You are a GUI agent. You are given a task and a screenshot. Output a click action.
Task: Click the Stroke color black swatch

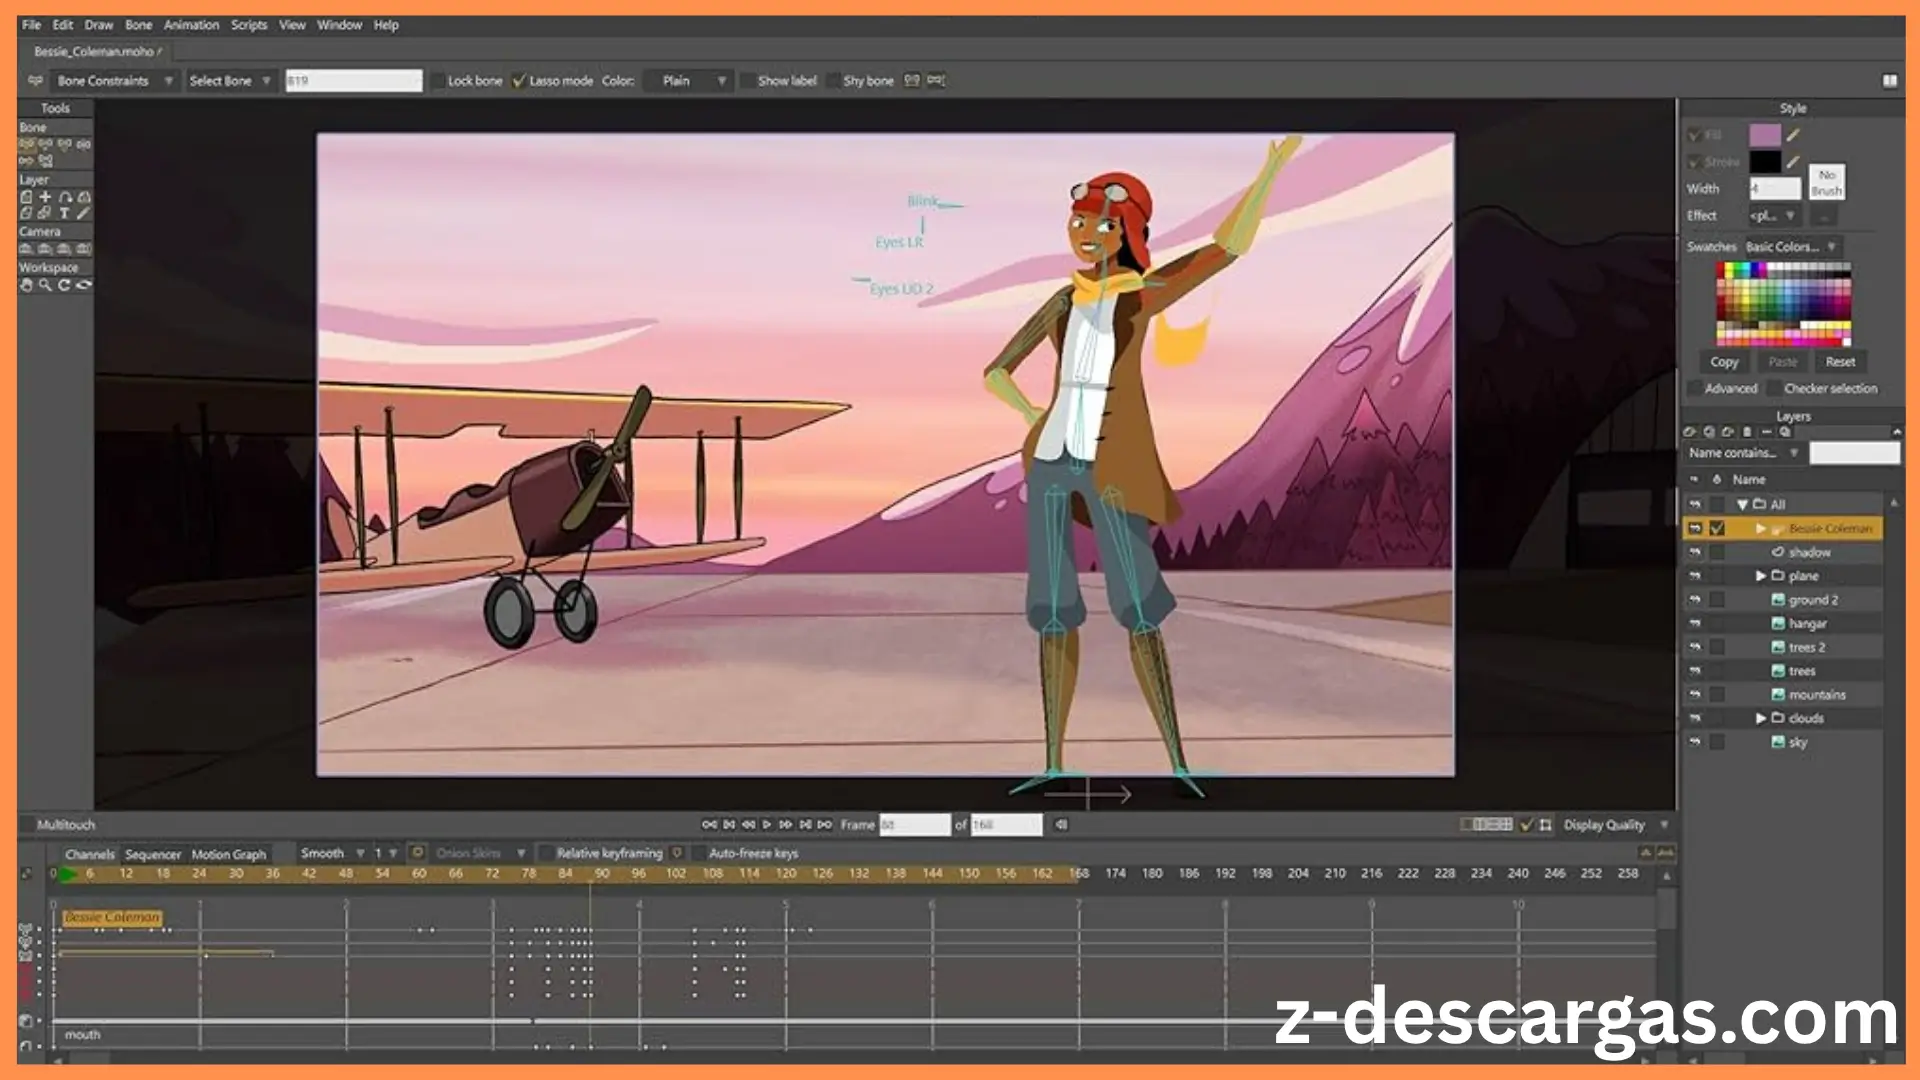pos(1765,161)
